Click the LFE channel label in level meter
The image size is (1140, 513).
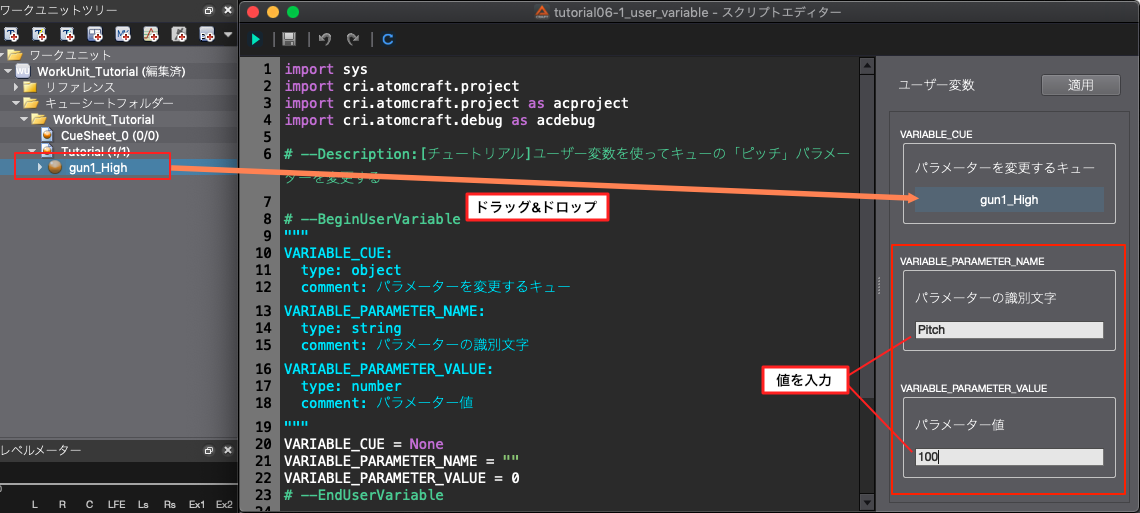point(116,504)
